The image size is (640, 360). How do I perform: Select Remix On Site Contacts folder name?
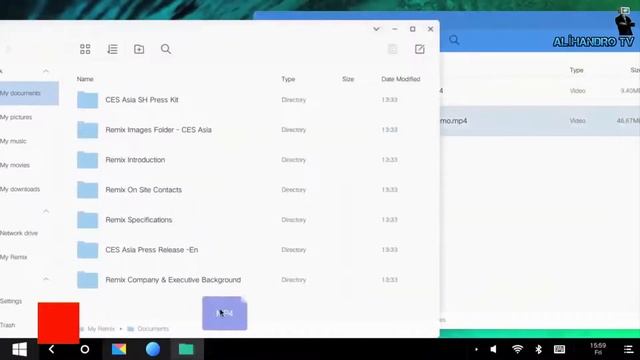click(x=143, y=190)
